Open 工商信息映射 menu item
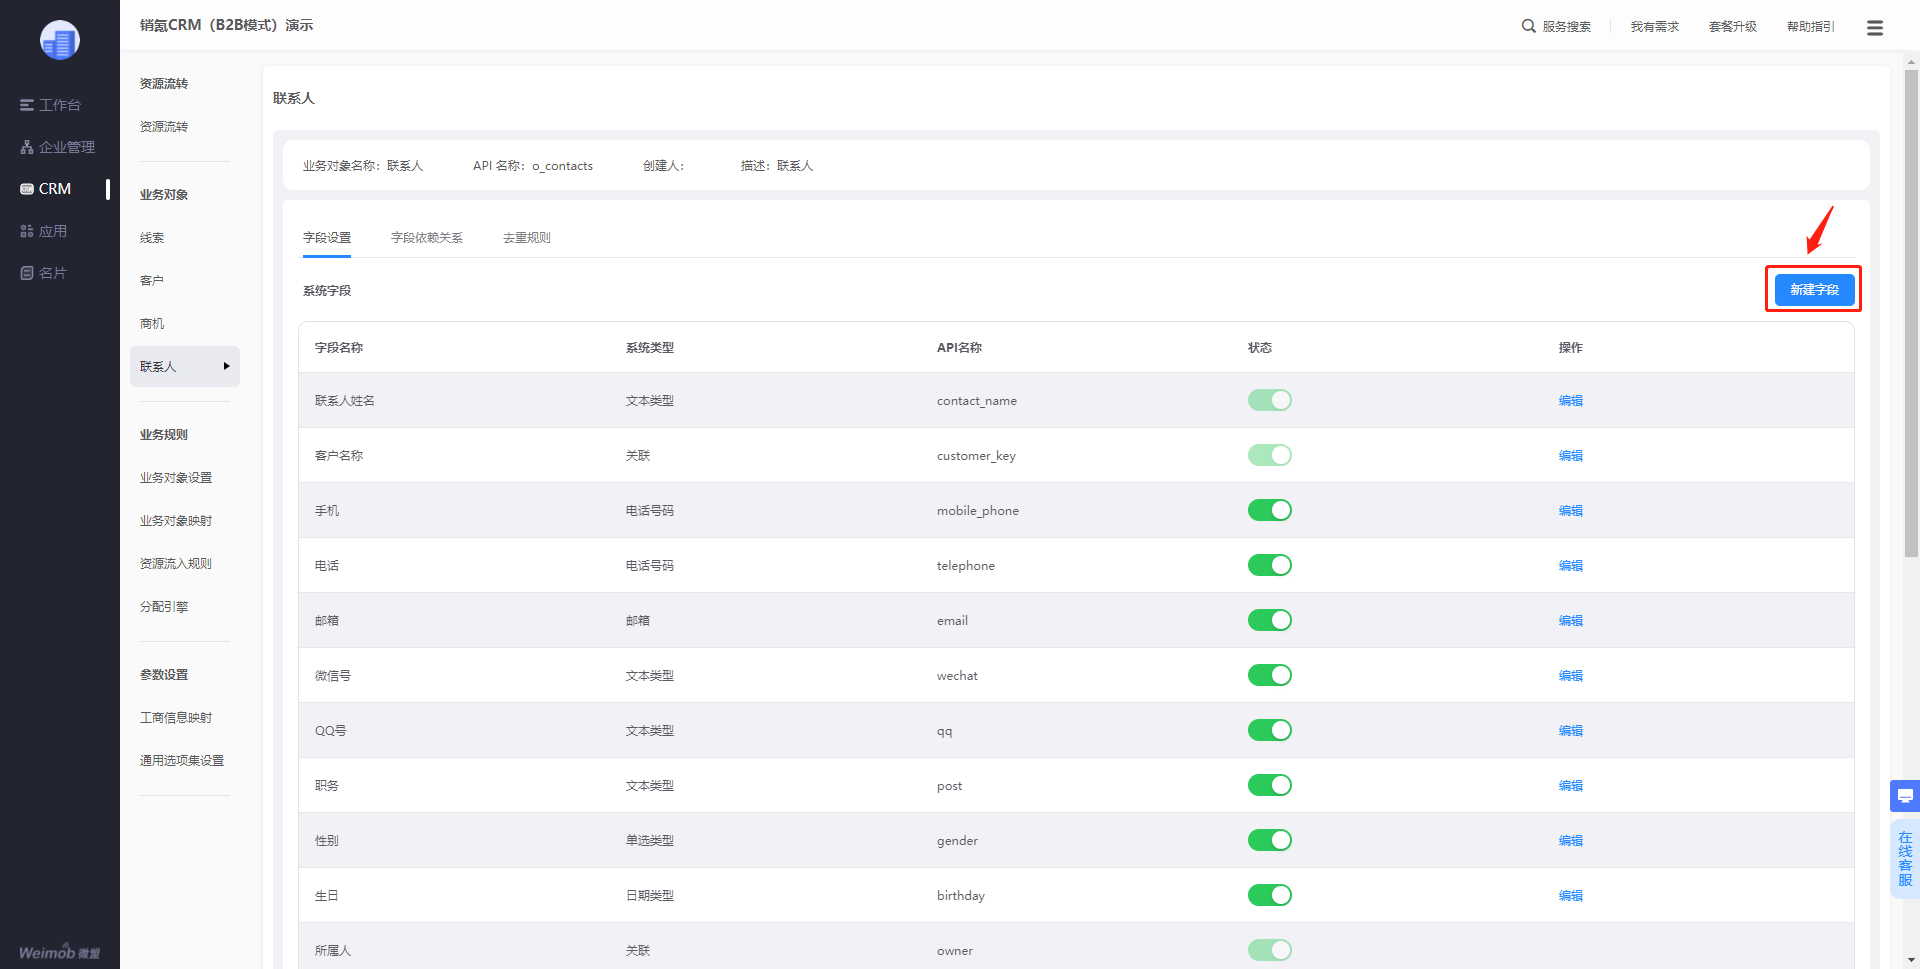 coord(176,718)
